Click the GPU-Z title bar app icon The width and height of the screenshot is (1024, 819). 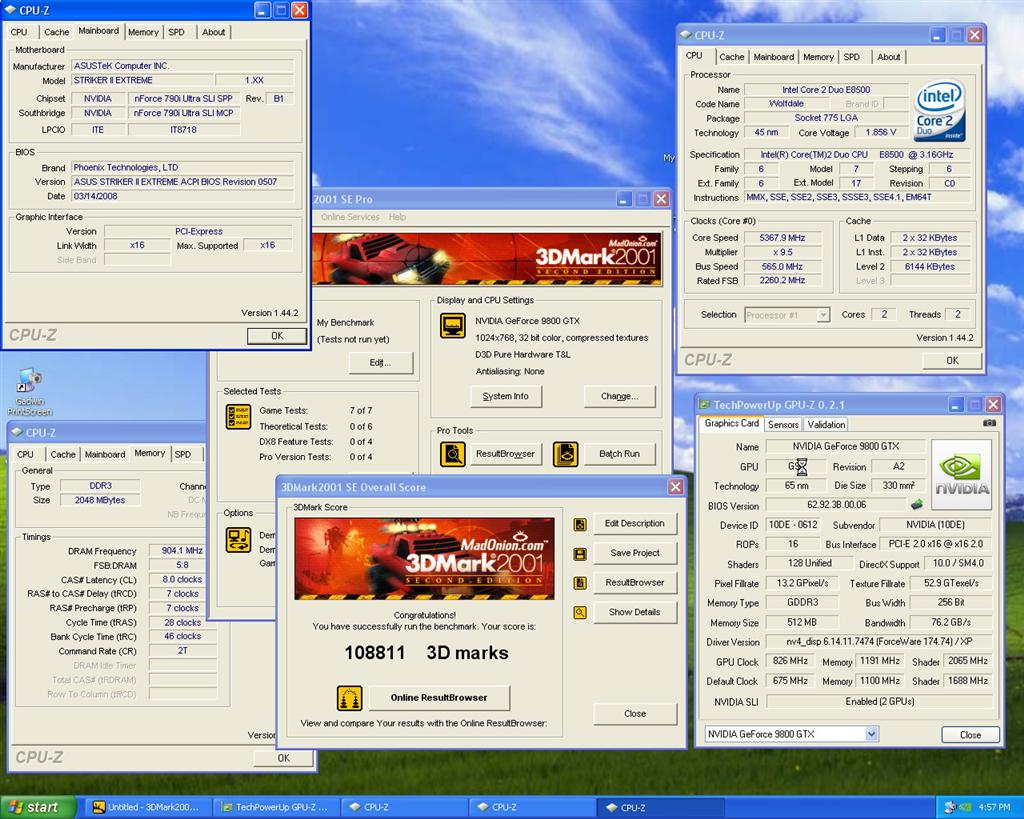click(x=705, y=405)
